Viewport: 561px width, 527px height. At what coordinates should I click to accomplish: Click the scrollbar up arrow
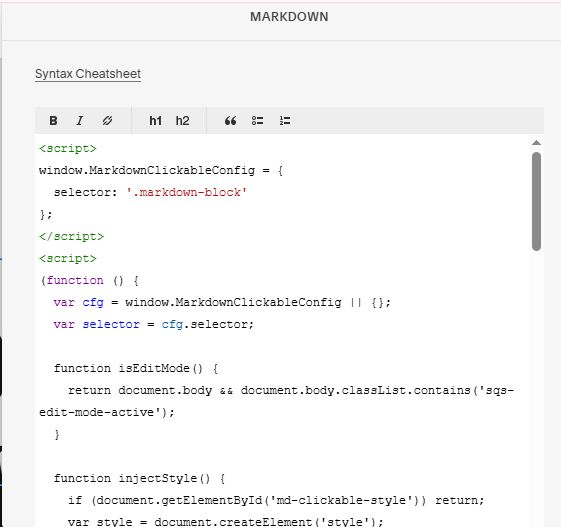536,143
